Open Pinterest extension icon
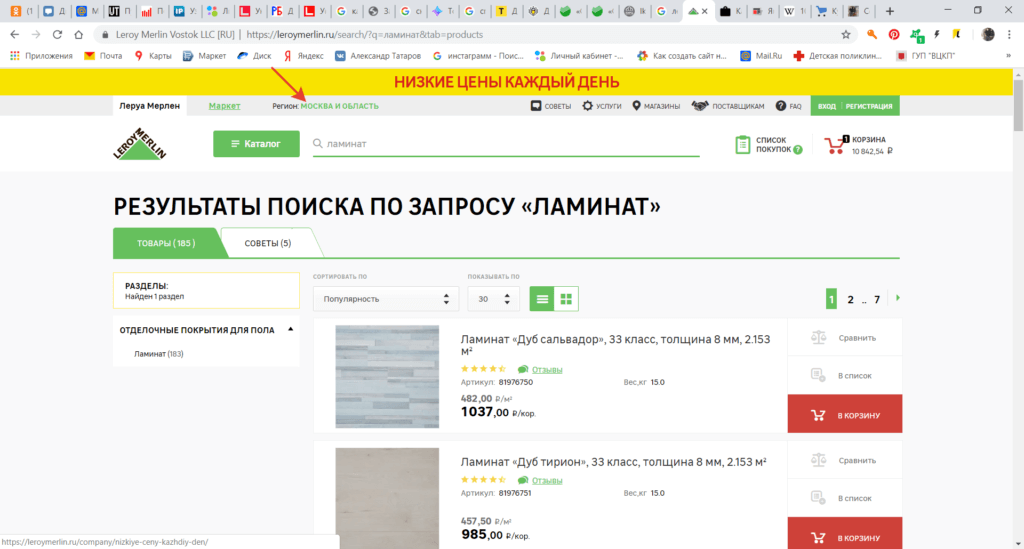Screen dimensions: 1024x549 [x=893, y=35]
